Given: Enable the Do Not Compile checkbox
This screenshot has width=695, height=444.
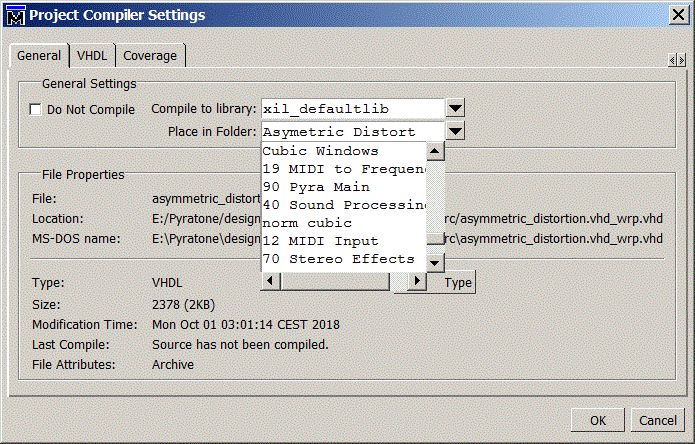Looking at the screenshot, I should 37,109.
